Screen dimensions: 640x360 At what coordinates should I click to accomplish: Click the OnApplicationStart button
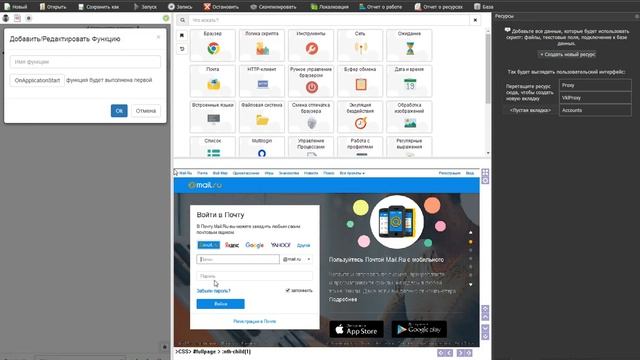(37, 80)
